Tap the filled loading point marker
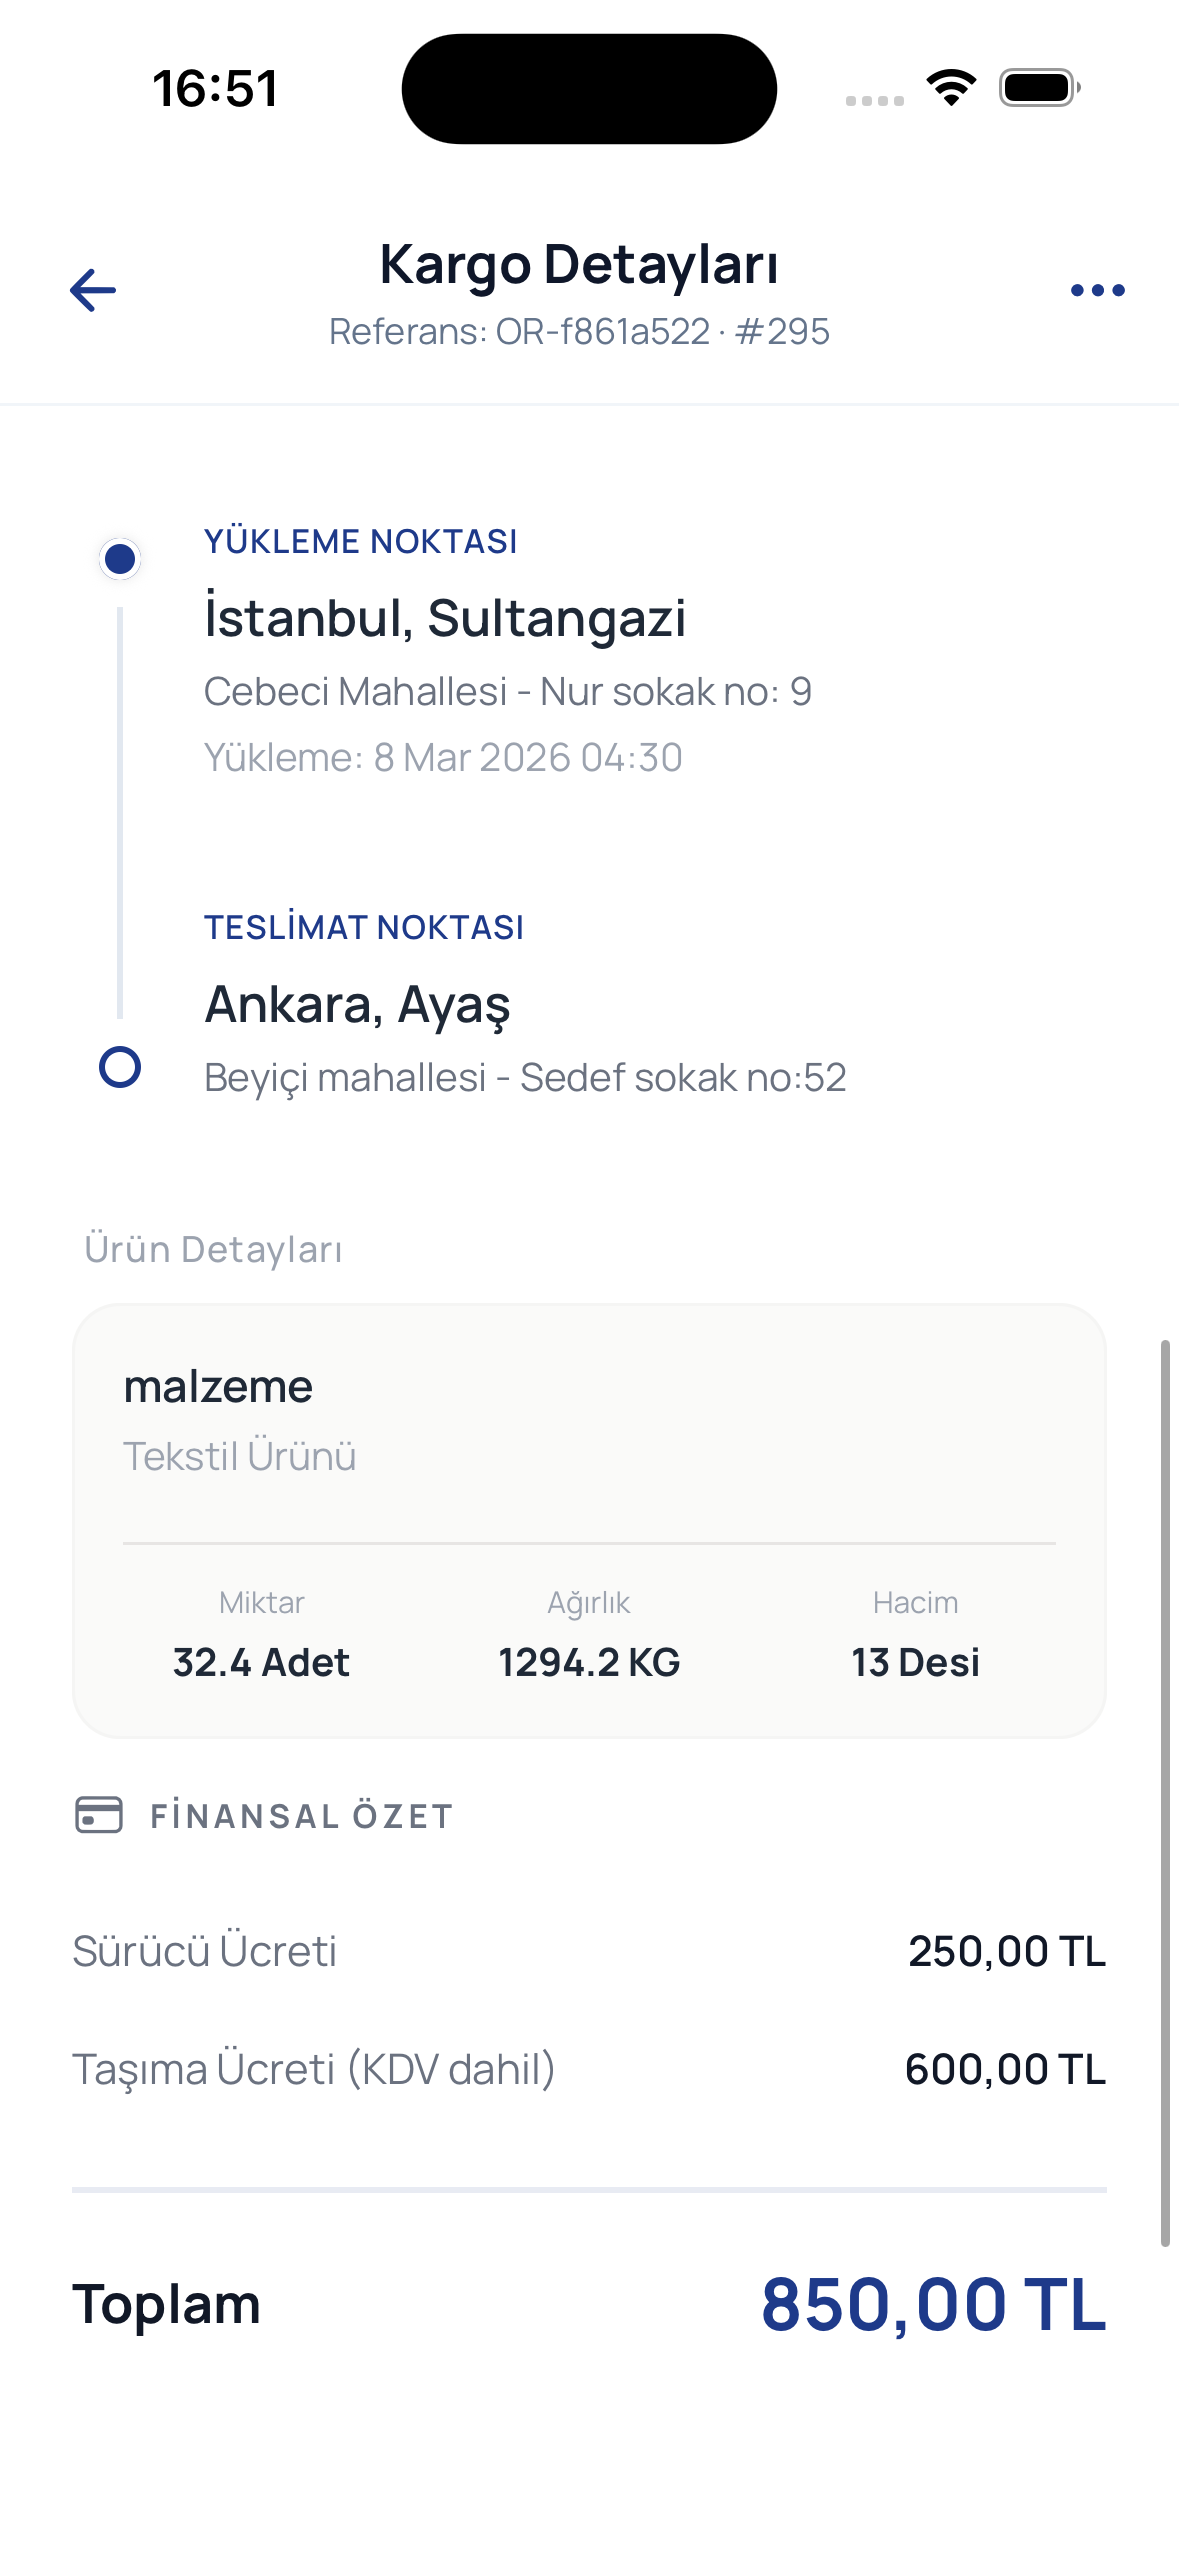Viewport: 1179px width, 2556px height. pyautogui.click(x=120, y=559)
